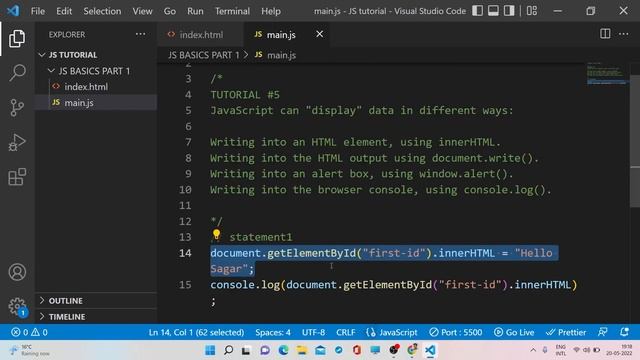Click the Visual Studio Code taskbar icon
The image size is (640, 360).
coord(430,350)
